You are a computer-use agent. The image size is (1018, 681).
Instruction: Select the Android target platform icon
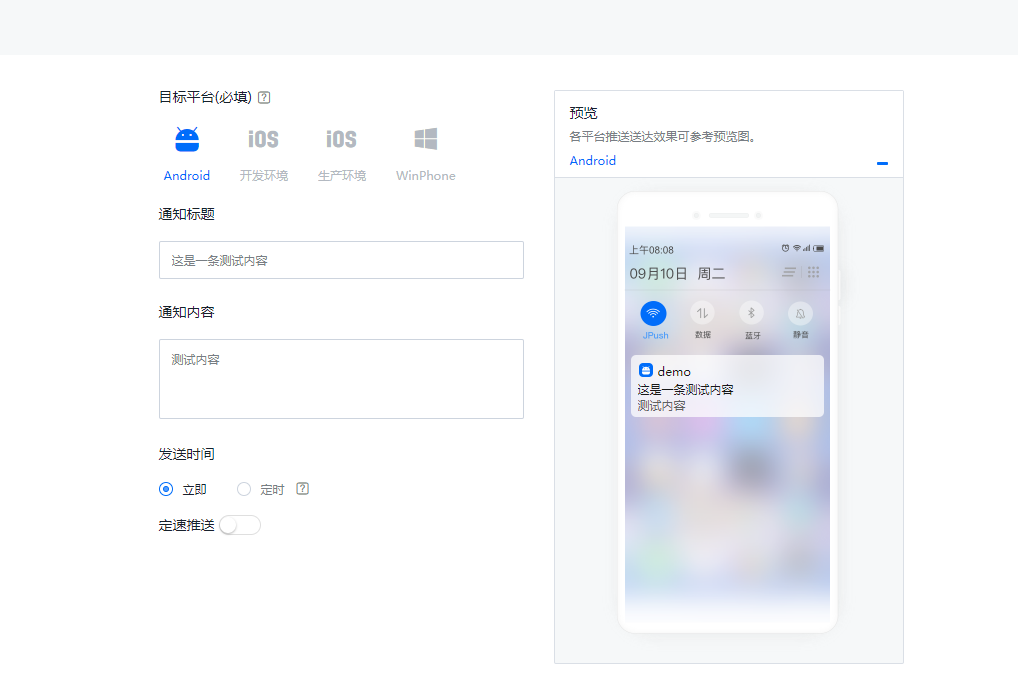coord(187,140)
